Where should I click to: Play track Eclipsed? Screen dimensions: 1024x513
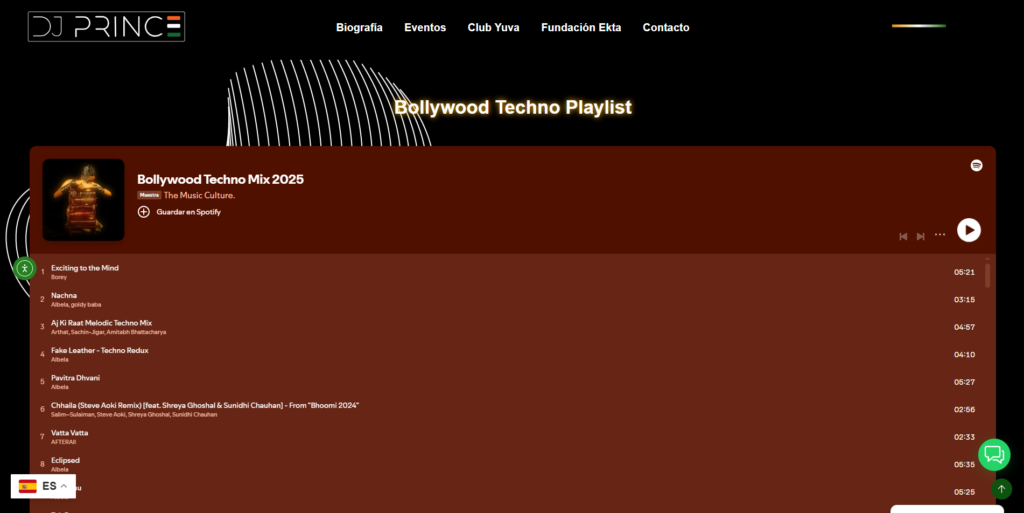513,464
